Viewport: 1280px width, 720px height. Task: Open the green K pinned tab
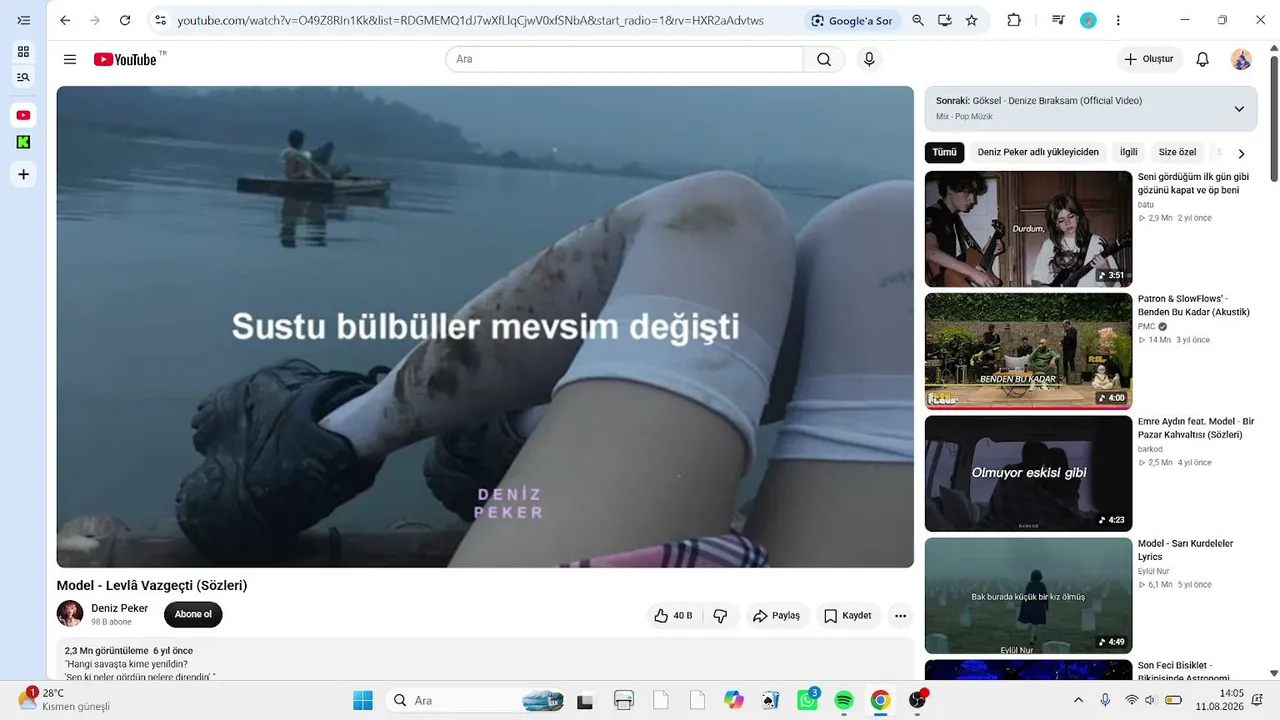tap(23, 142)
